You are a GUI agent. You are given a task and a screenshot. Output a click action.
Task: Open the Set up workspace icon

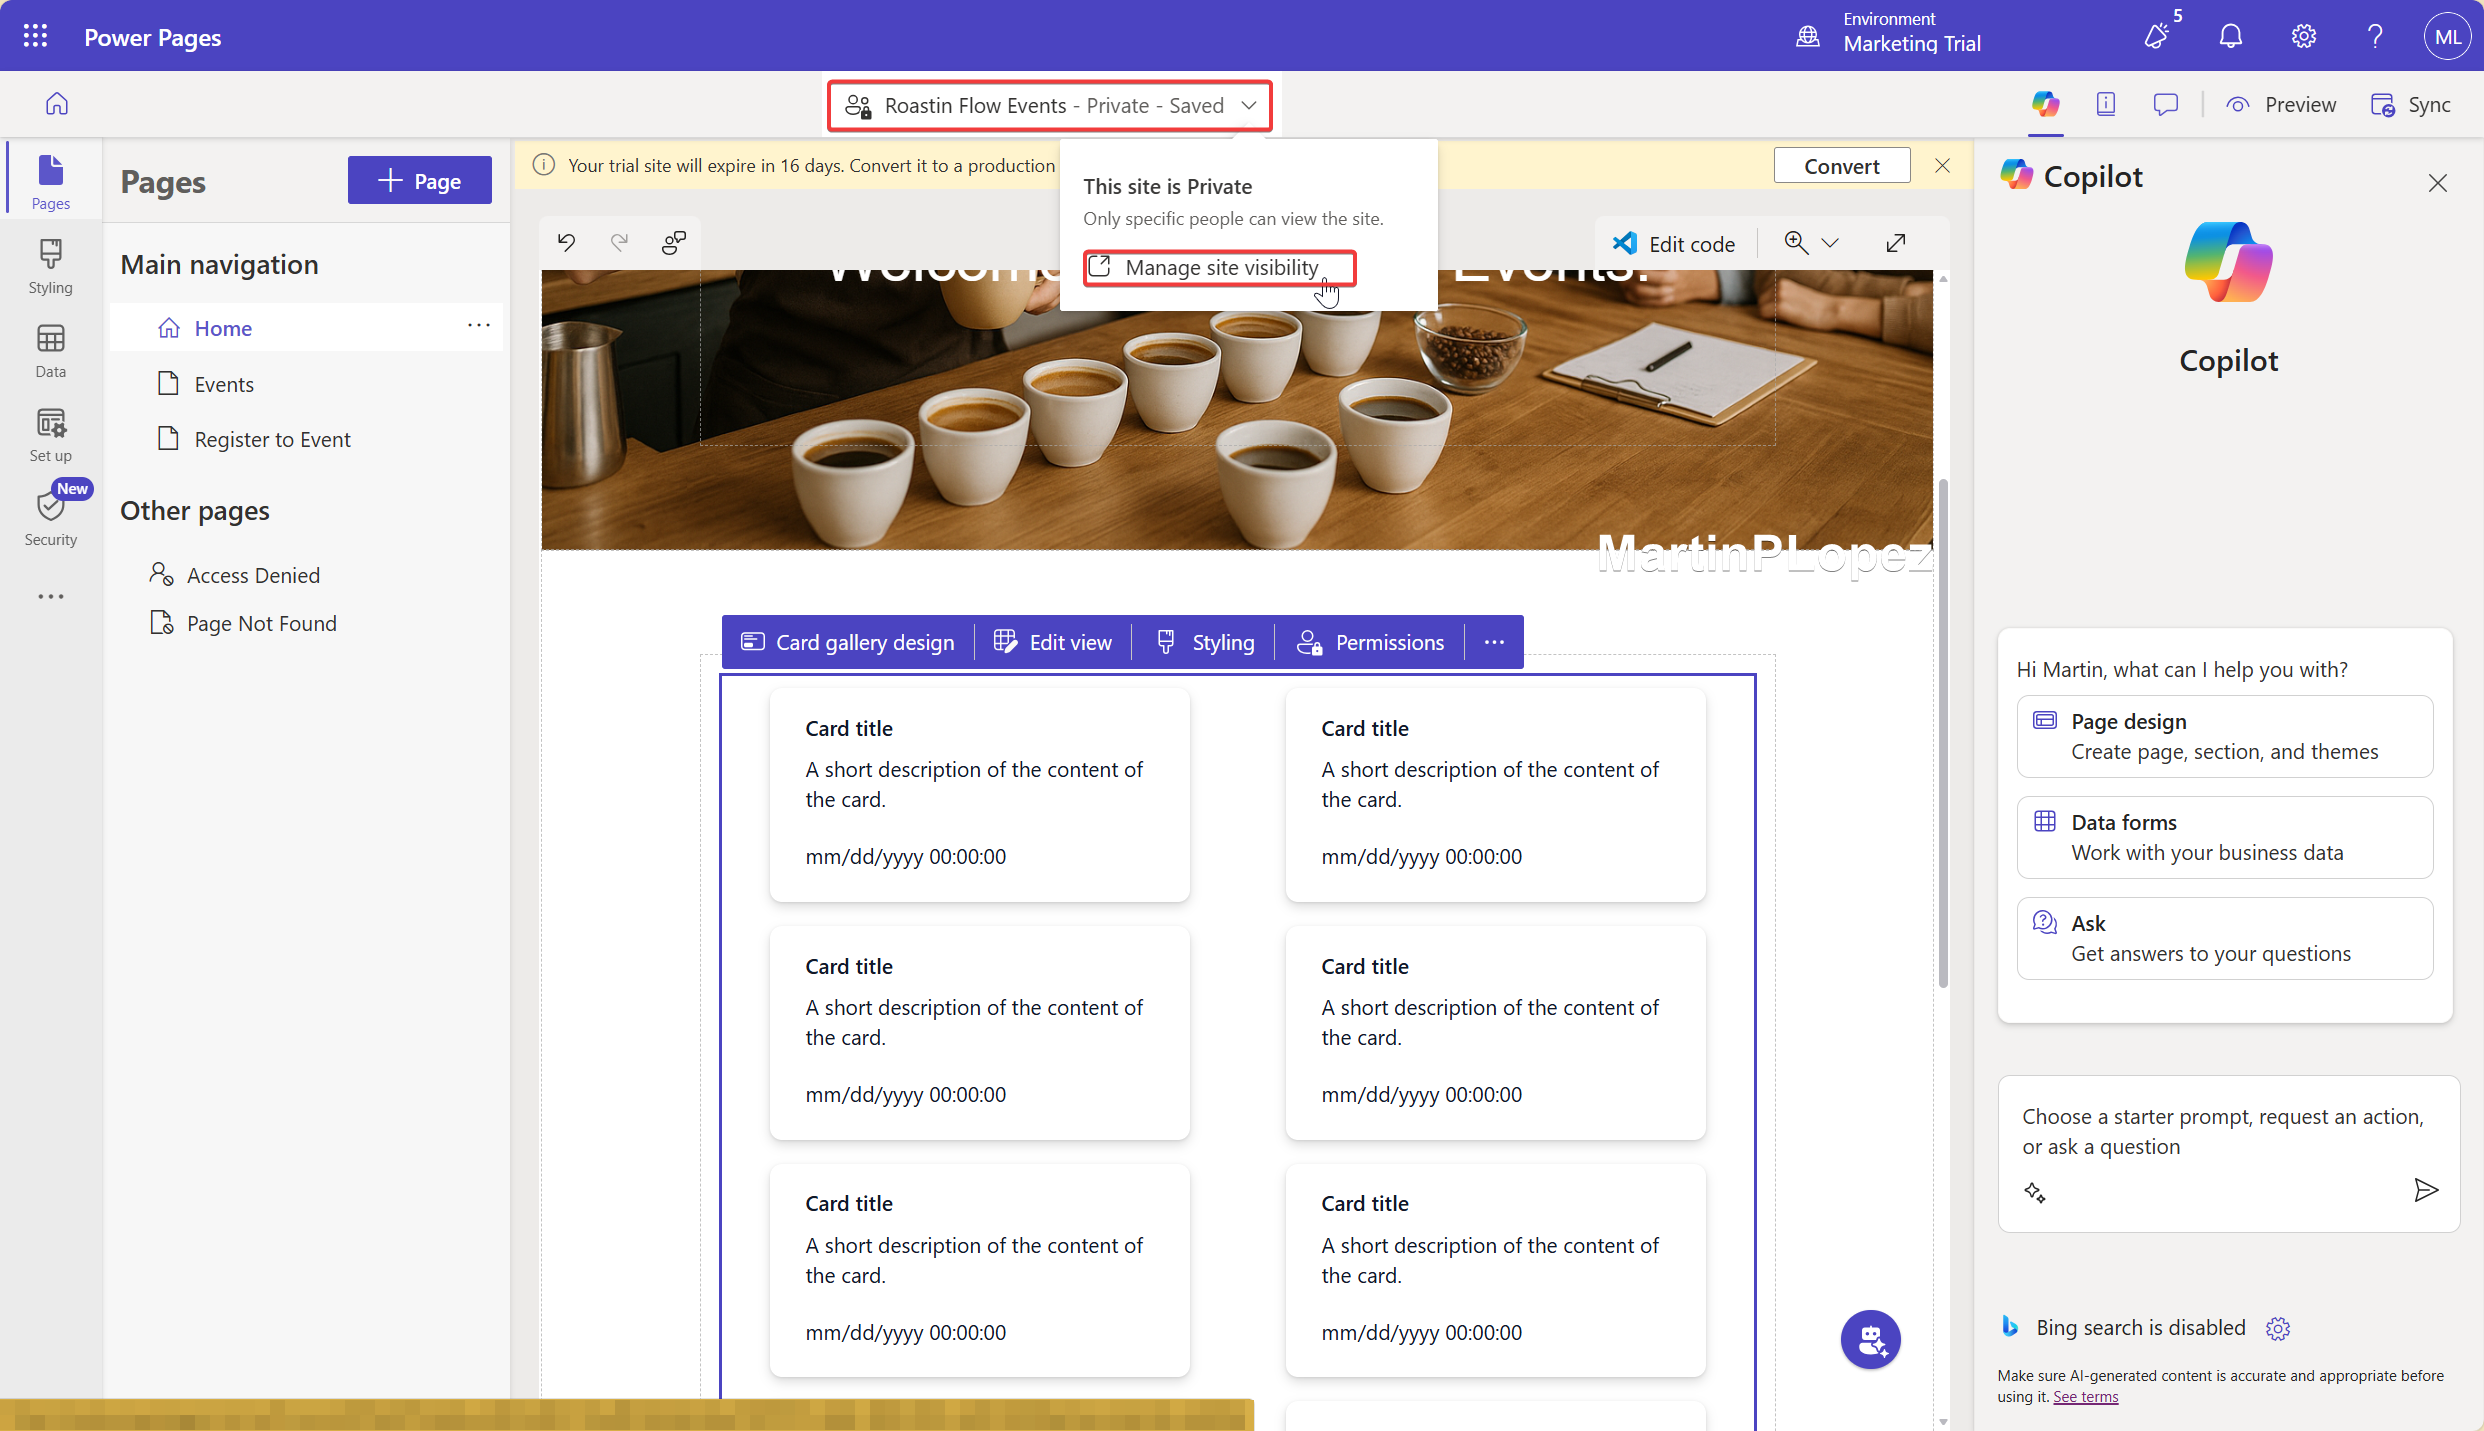[50, 432]
